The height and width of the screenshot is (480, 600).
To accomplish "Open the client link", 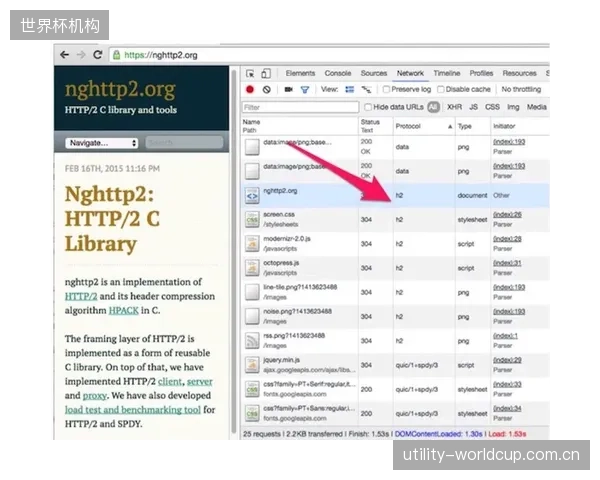I will [170, 382].
